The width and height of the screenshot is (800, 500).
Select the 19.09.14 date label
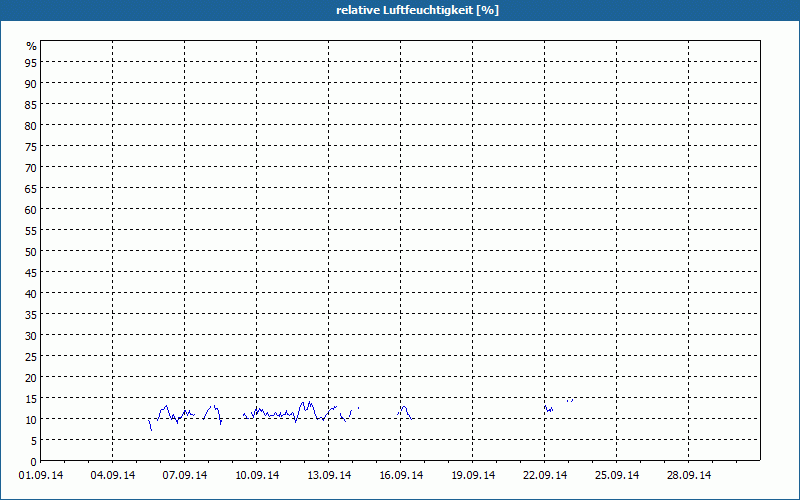[472, 475]
